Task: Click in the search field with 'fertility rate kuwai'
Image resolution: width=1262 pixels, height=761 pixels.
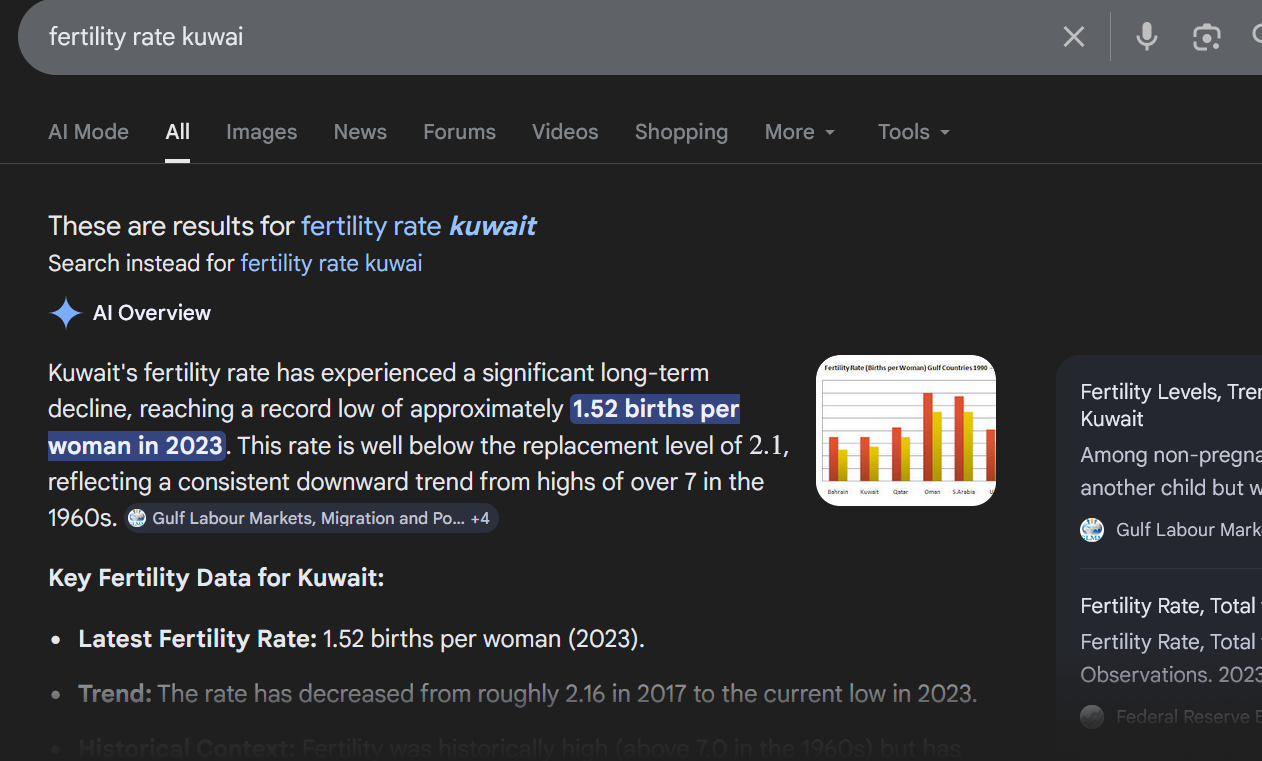Action: click(x=540, y=37)
